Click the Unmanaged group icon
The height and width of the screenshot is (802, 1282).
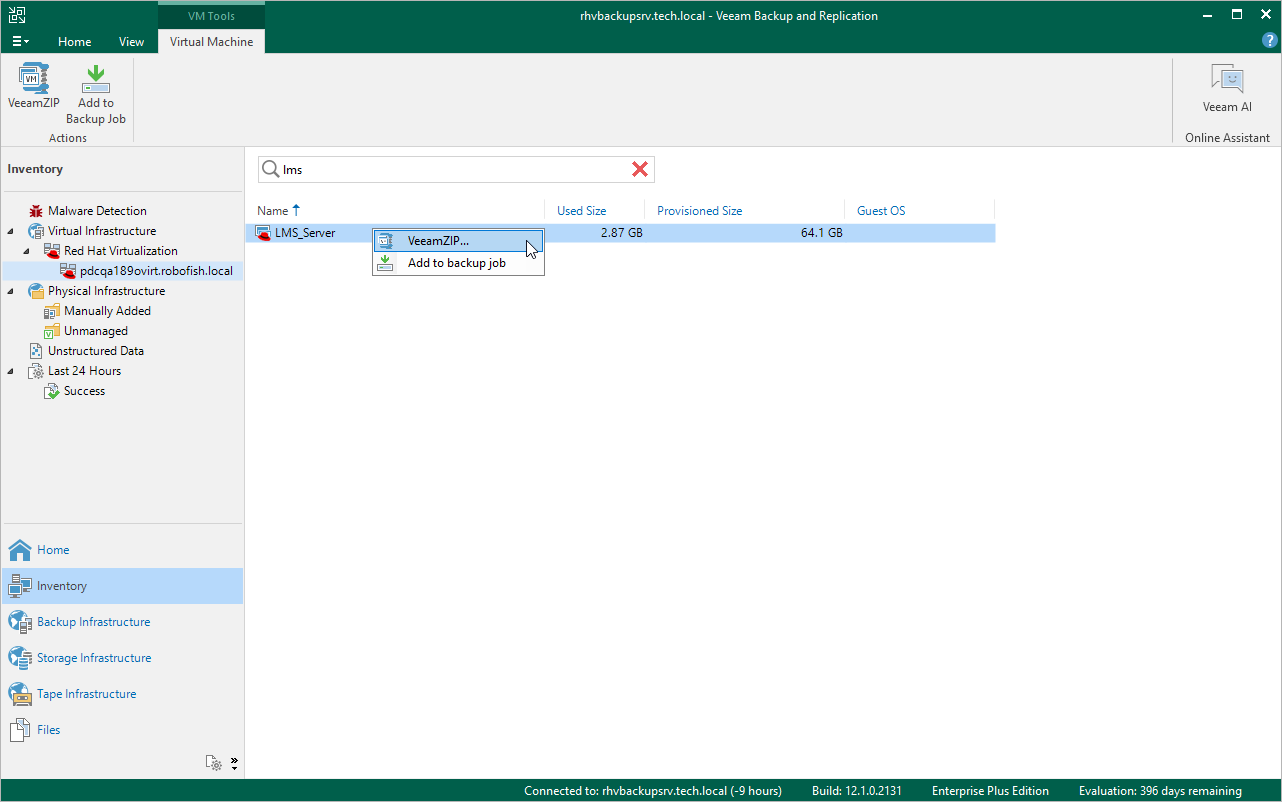point(52,331)
